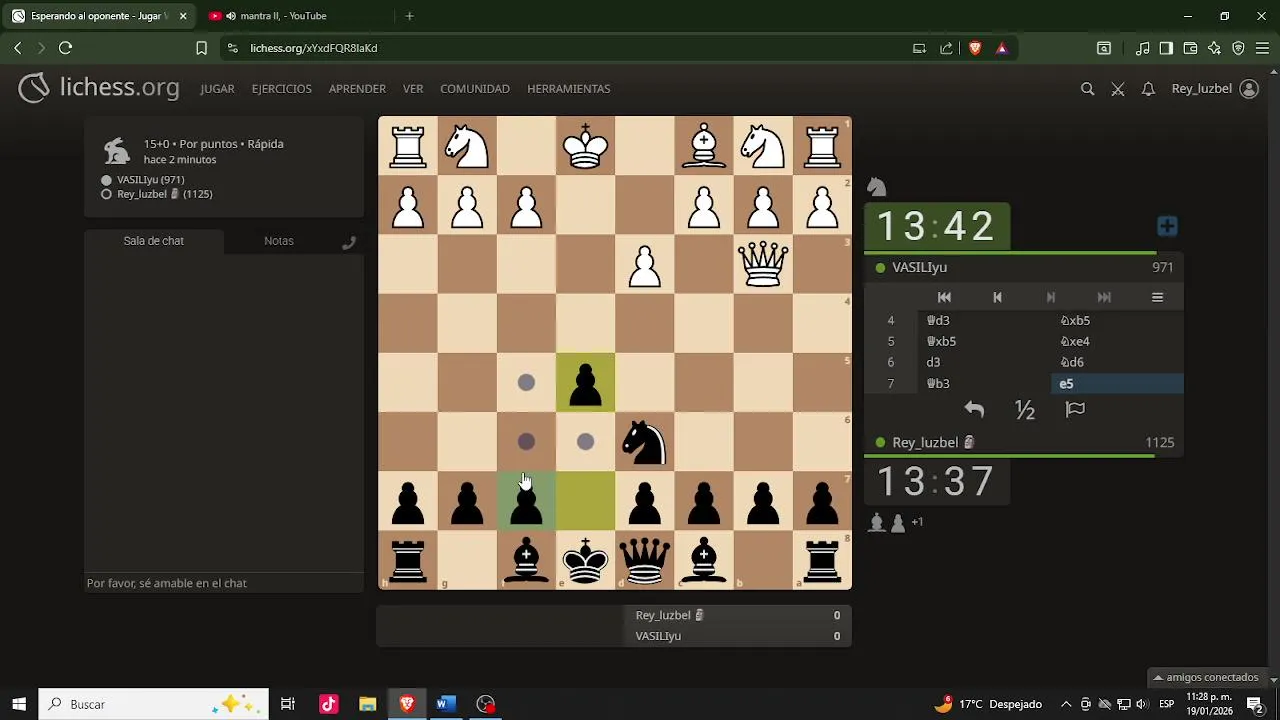This screenshot has width=1280, height=720.
Task: Open the COMUNIDAD menu
Action: (x=475, y=89)
